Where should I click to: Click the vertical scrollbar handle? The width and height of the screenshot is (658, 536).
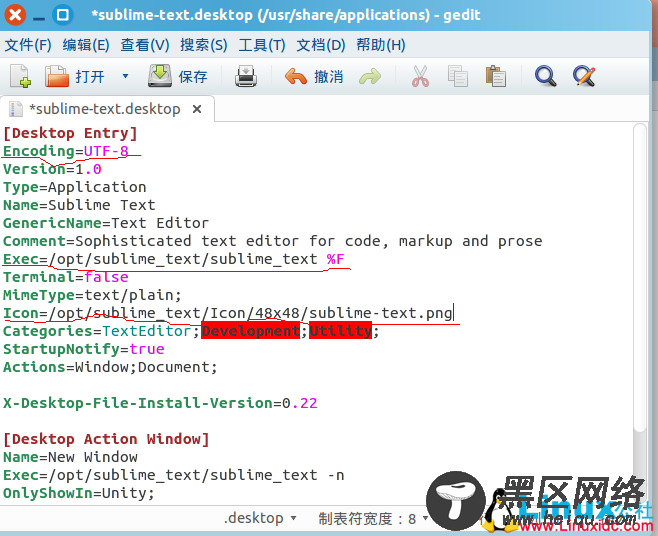tap(640, 277)
